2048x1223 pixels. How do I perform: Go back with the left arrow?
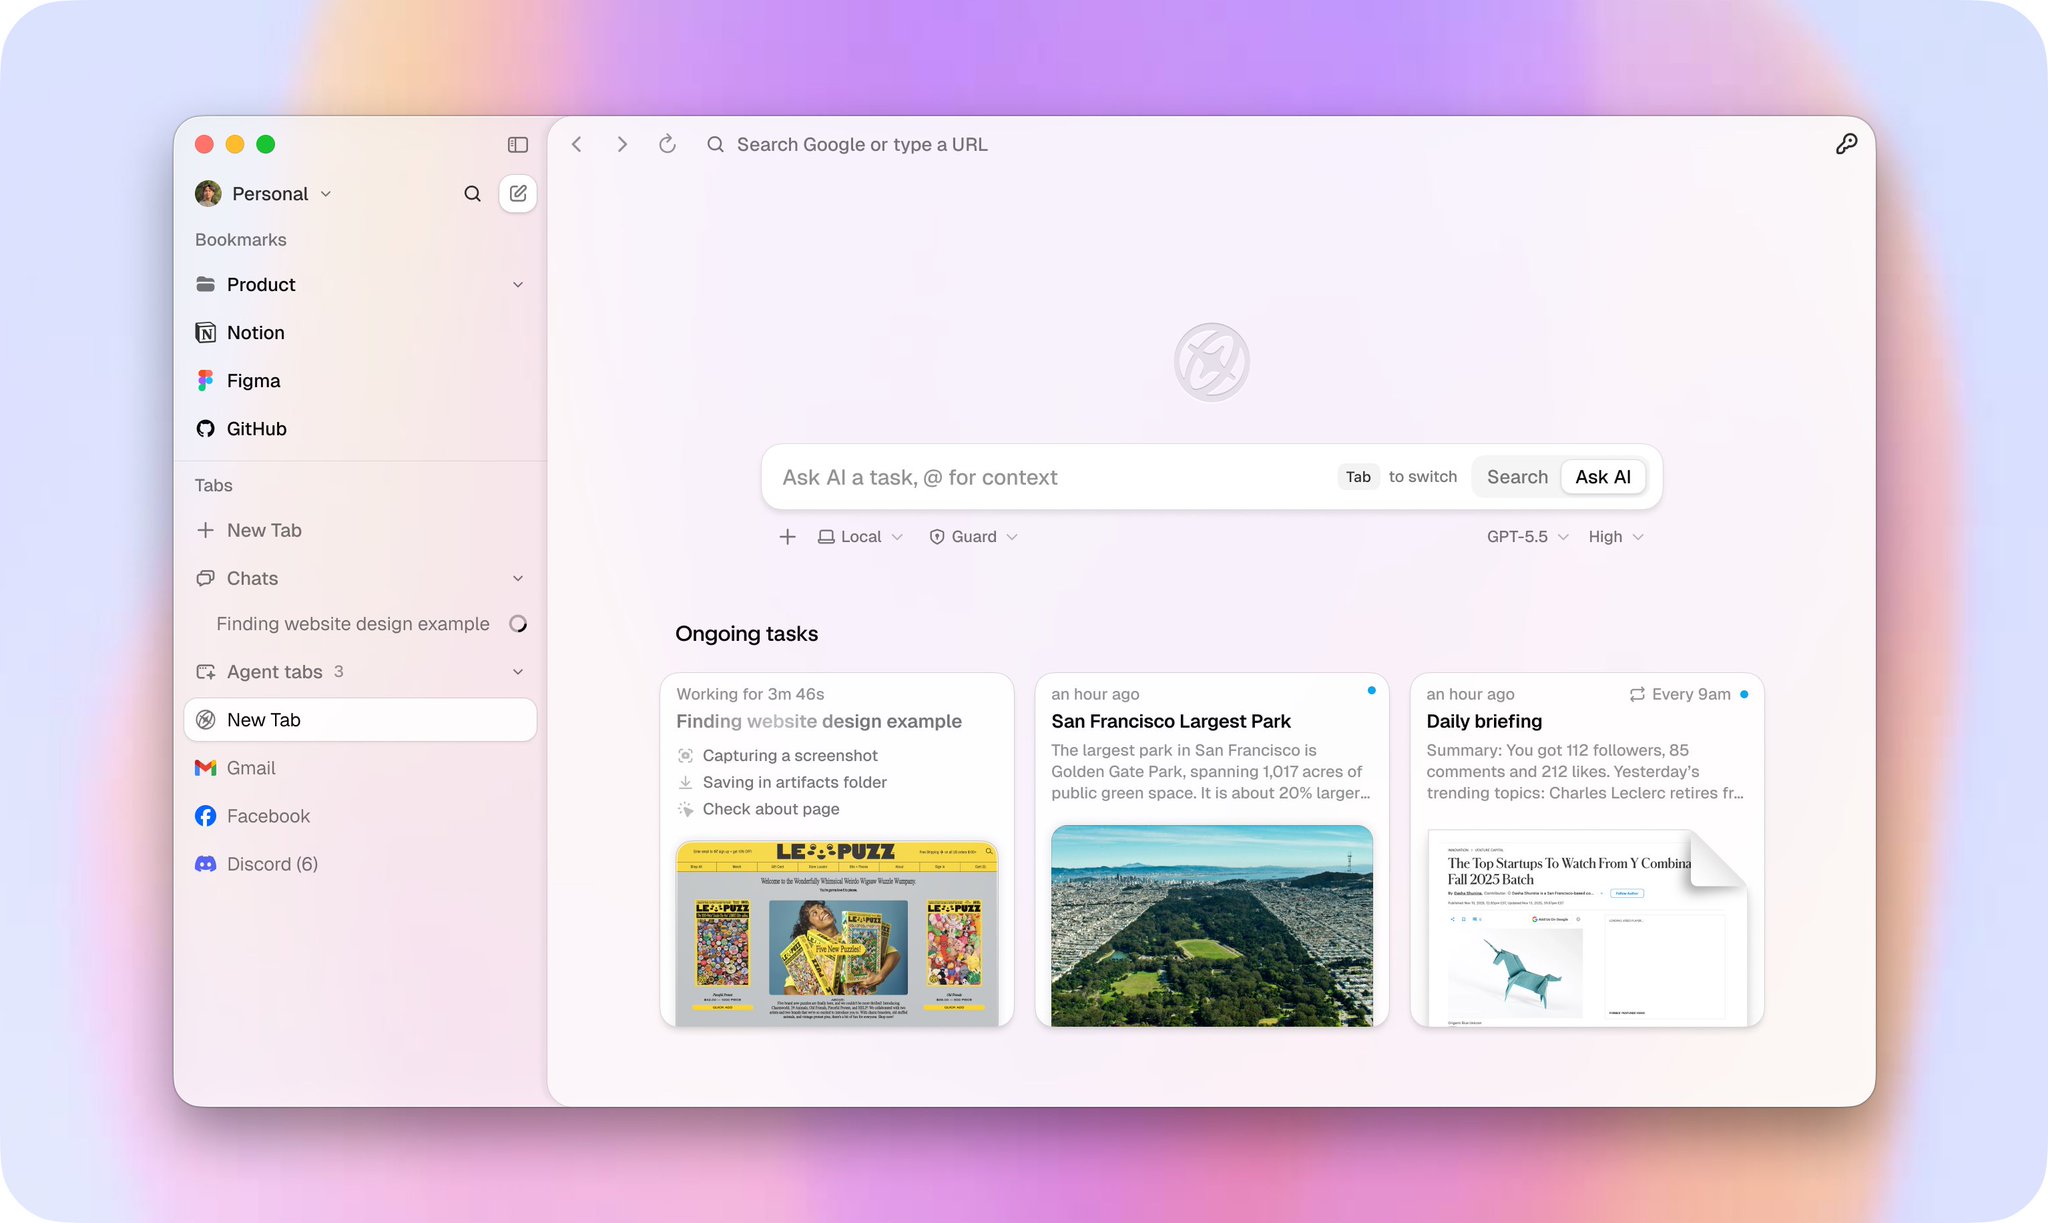pos(577,144)
